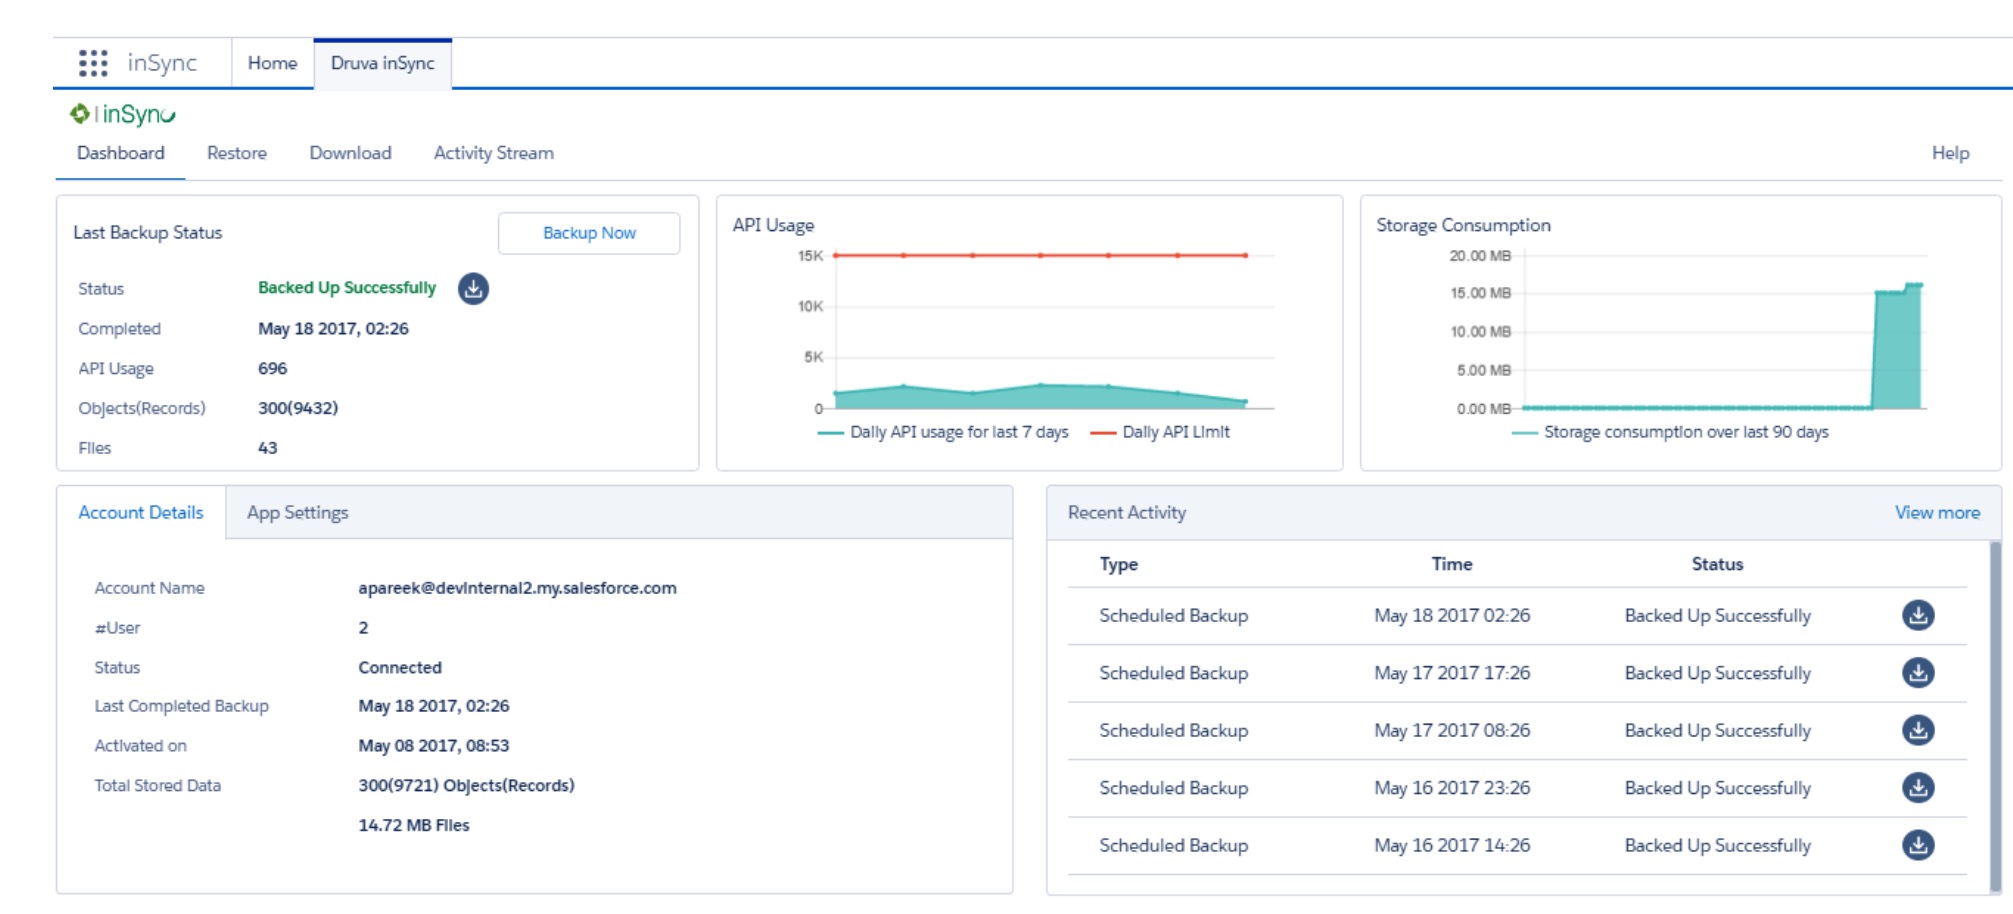This screenshot has width=2013, height=914.
Task: Open the Help link
Action: pos(1949,153)
